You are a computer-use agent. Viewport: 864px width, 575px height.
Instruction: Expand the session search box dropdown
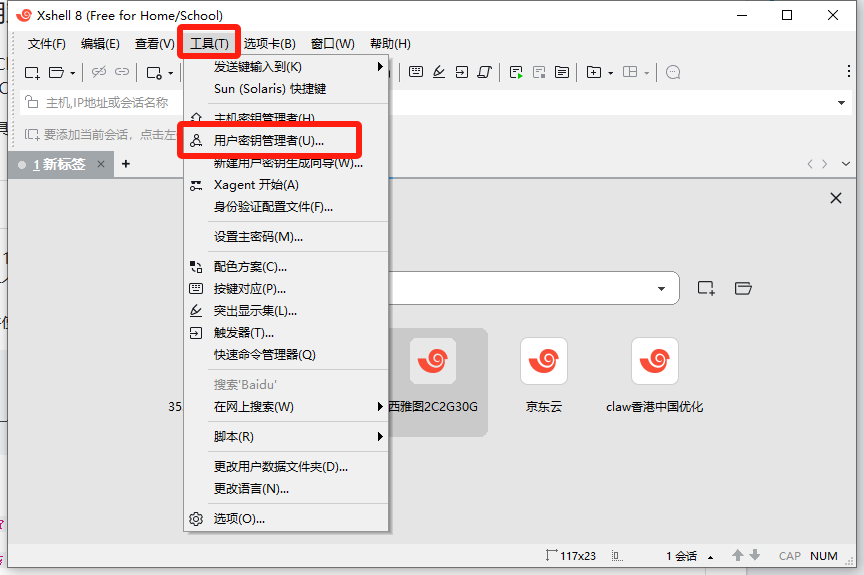point(661,289)
